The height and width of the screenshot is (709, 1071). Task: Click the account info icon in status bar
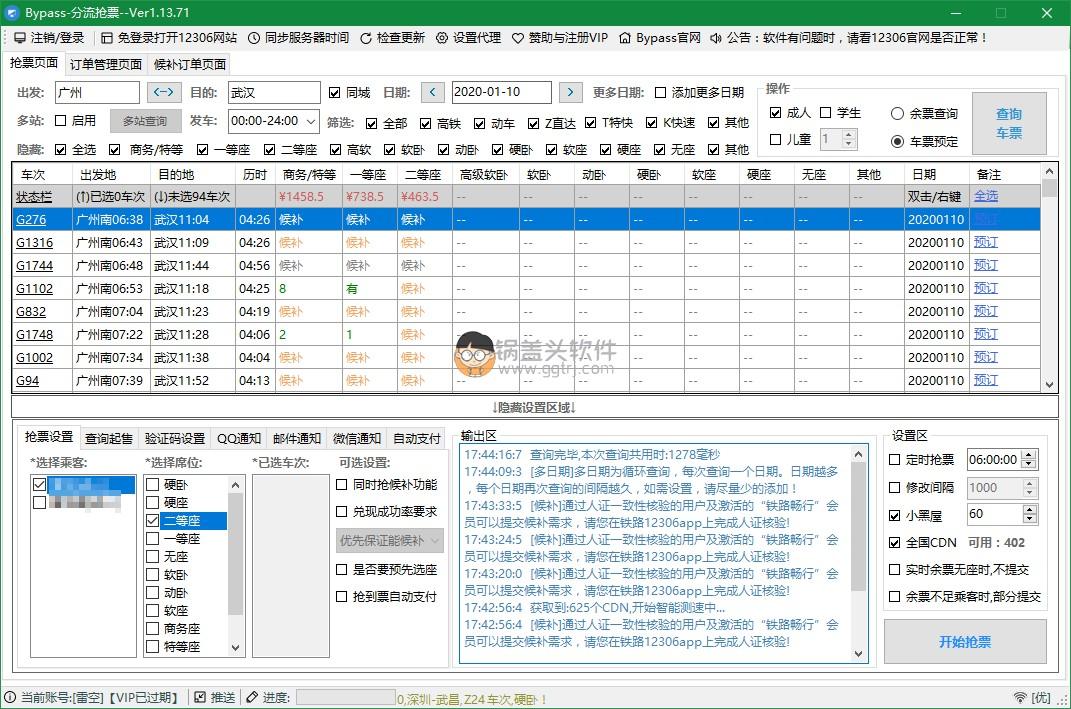pos(10,697)
